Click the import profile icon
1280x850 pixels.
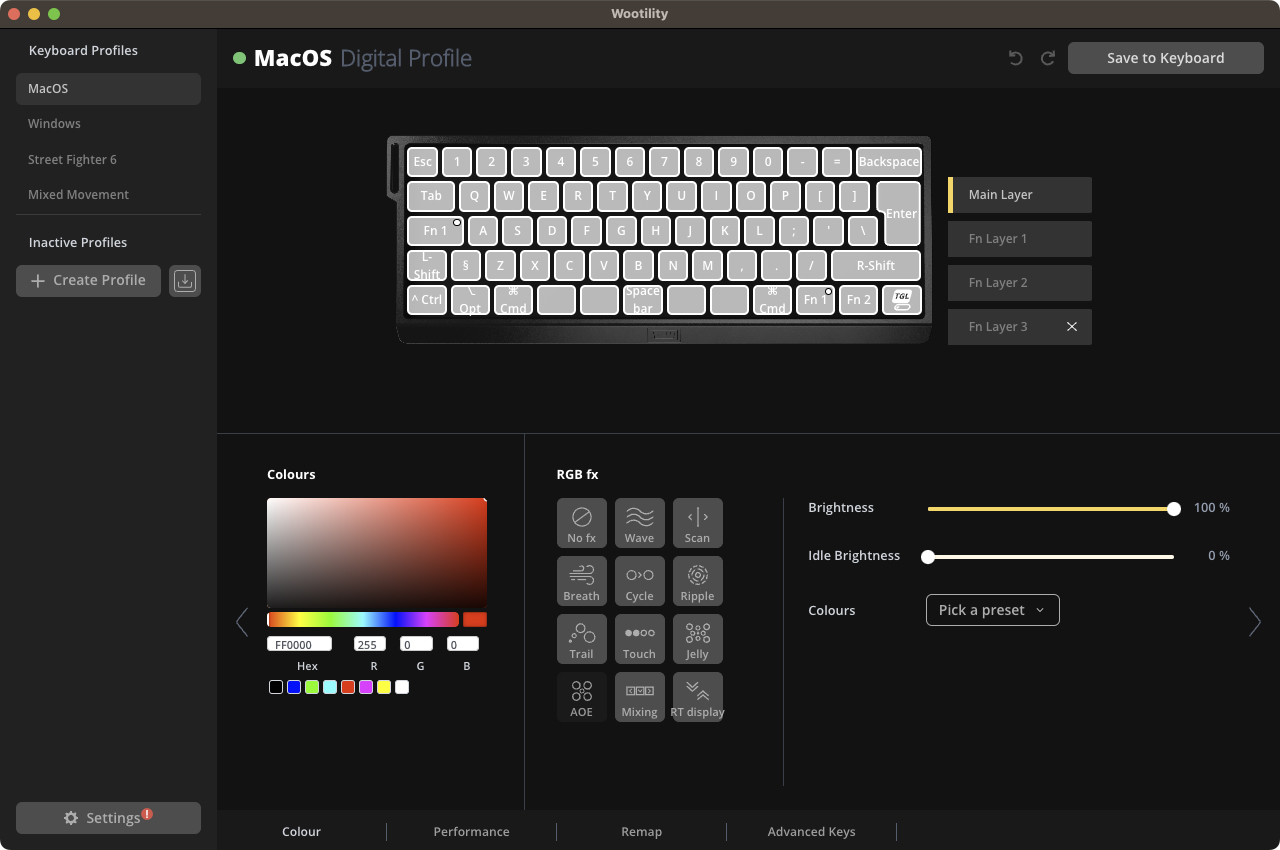184,281
